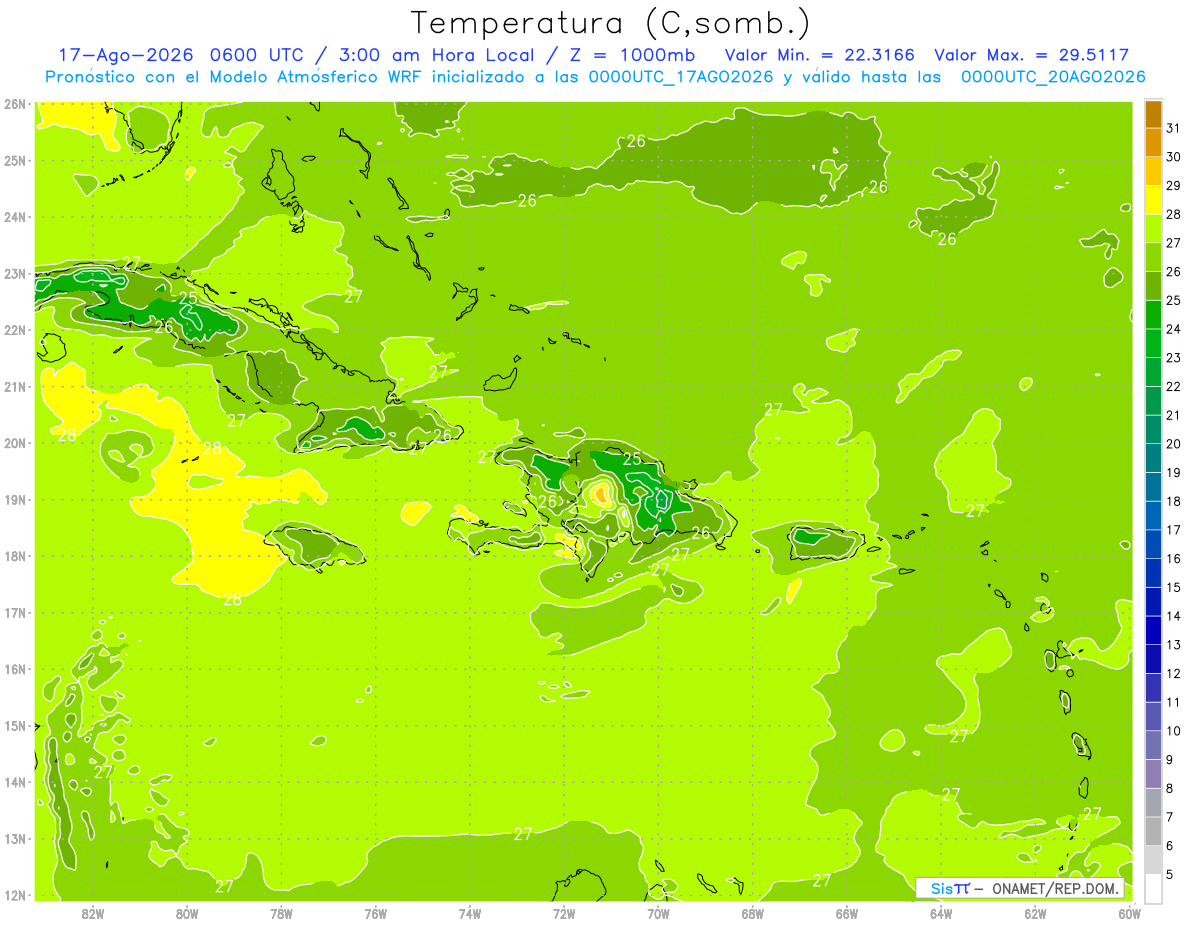Click the "18N" latitude axis label
The image size is (1200, 927).
[14, 556]
